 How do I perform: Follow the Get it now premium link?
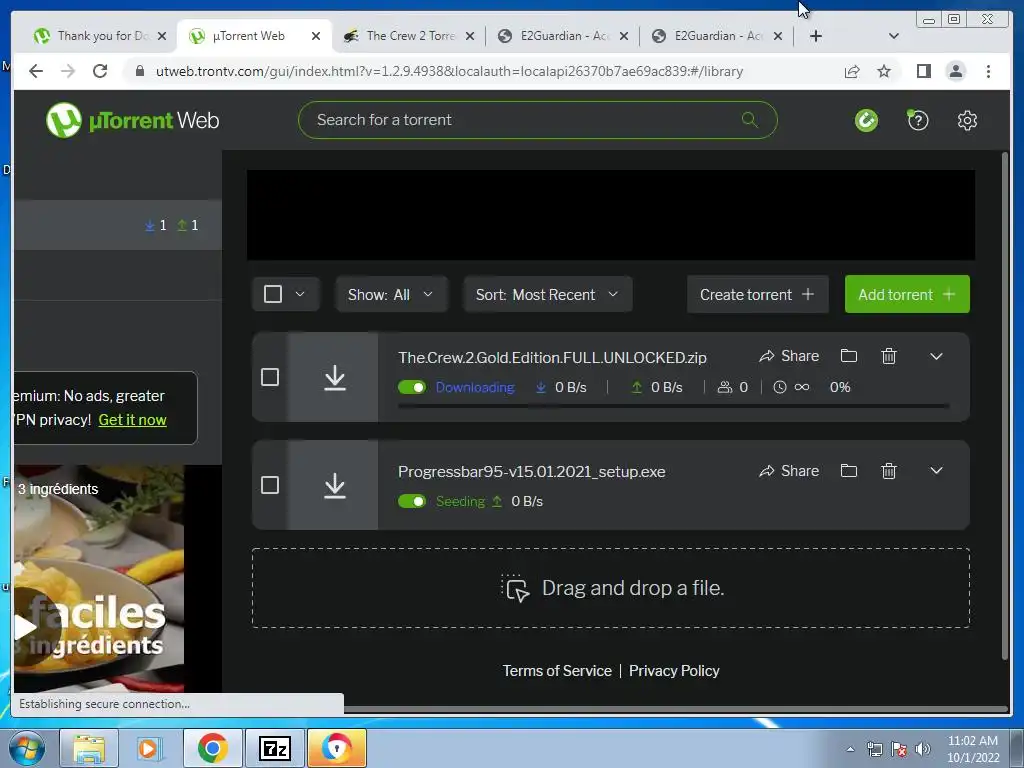(133, 420)
